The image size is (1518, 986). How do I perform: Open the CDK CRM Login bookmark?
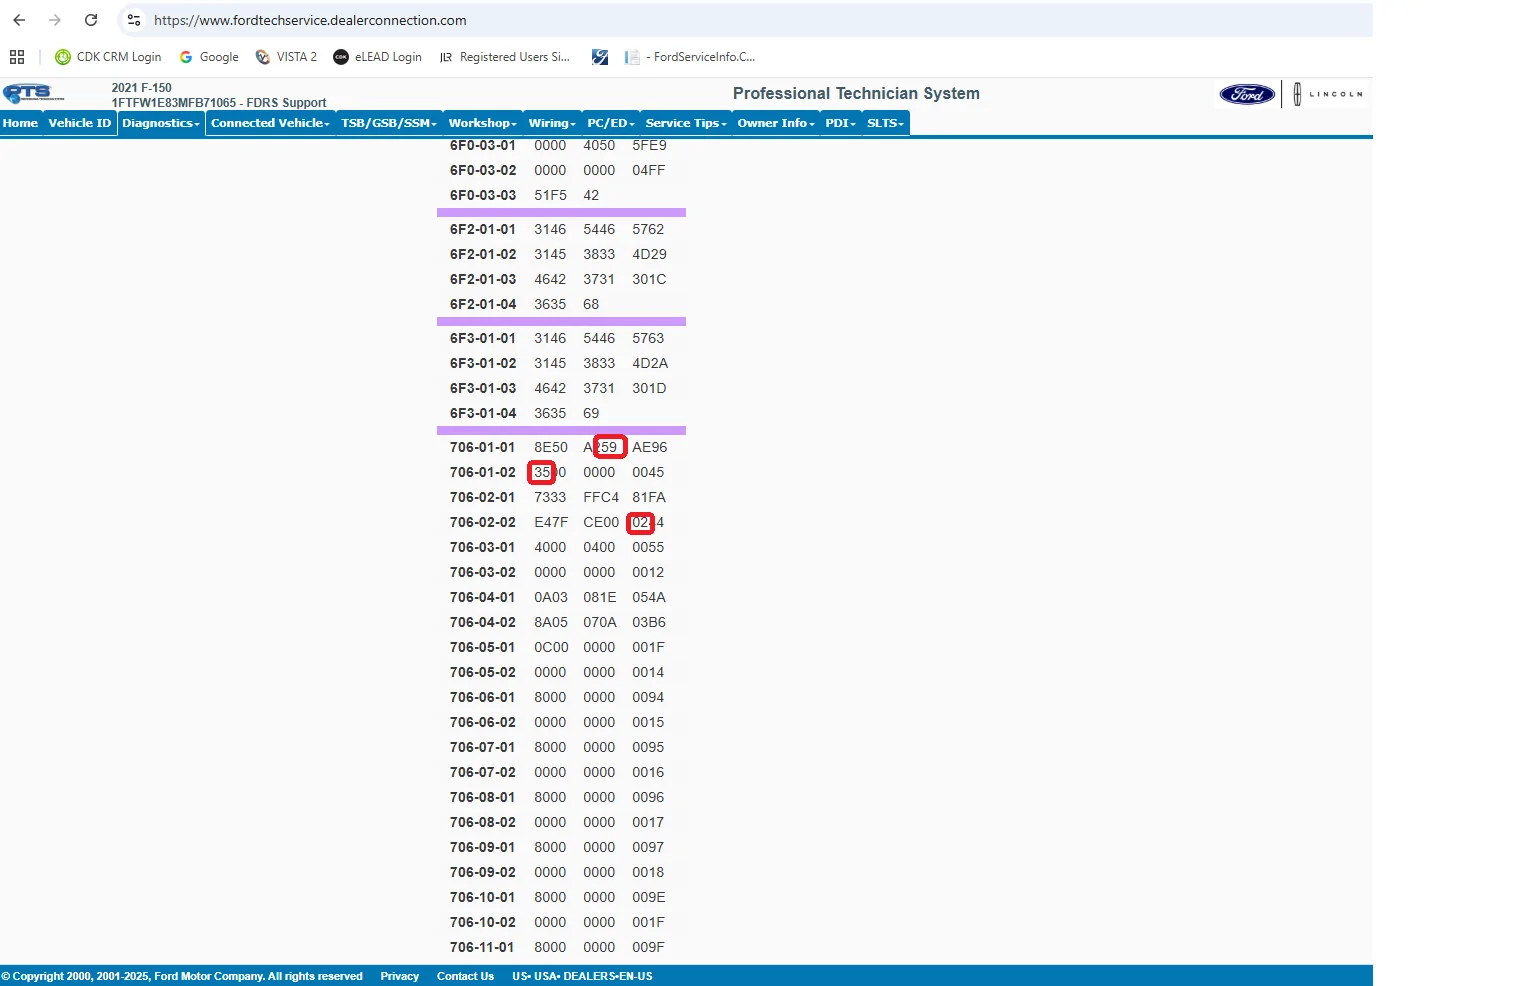point(108,57)
